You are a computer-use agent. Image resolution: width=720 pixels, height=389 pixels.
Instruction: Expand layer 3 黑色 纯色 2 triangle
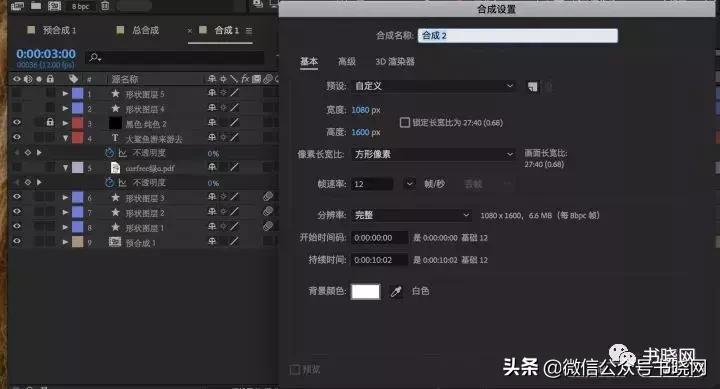pyautogui.click(x=65, y=123)
